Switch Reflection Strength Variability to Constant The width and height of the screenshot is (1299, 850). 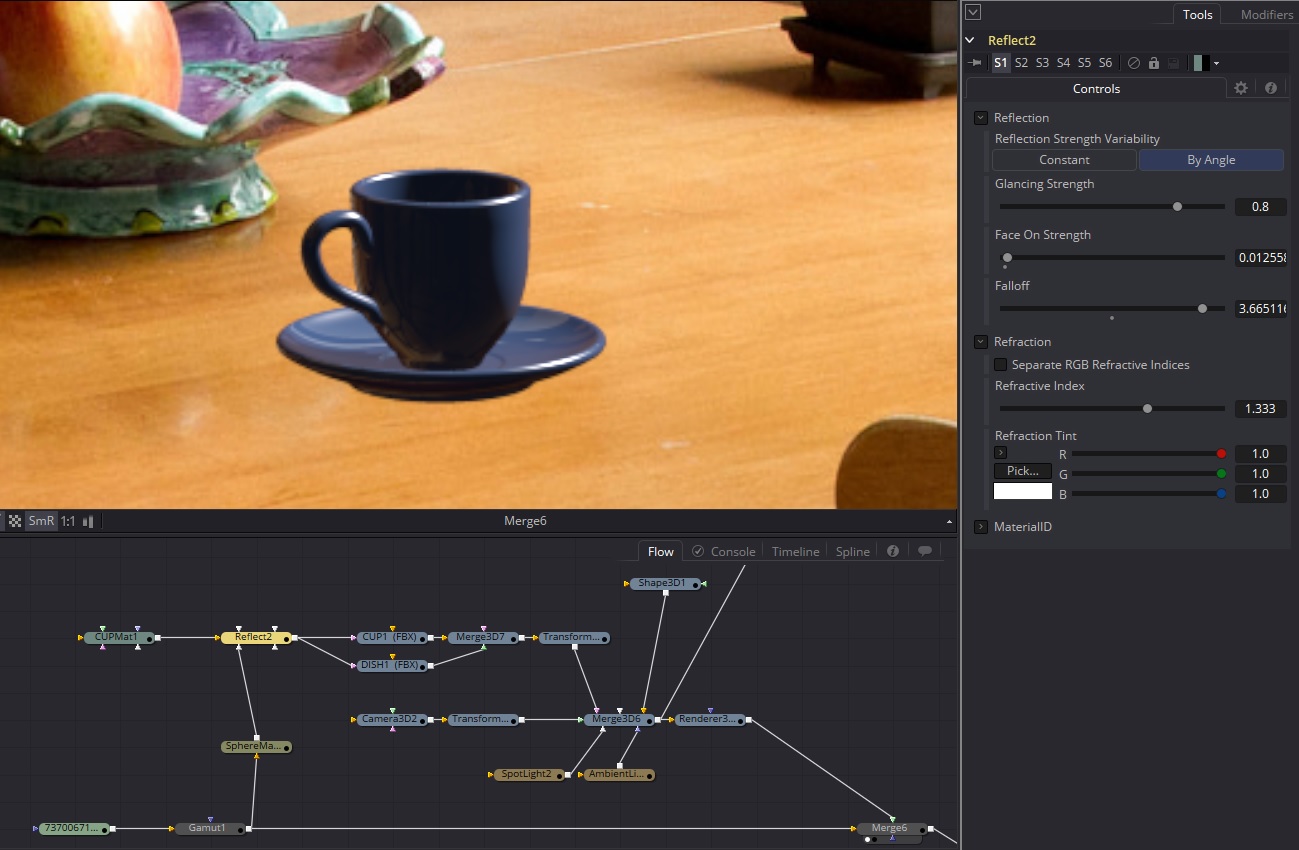1063,159
